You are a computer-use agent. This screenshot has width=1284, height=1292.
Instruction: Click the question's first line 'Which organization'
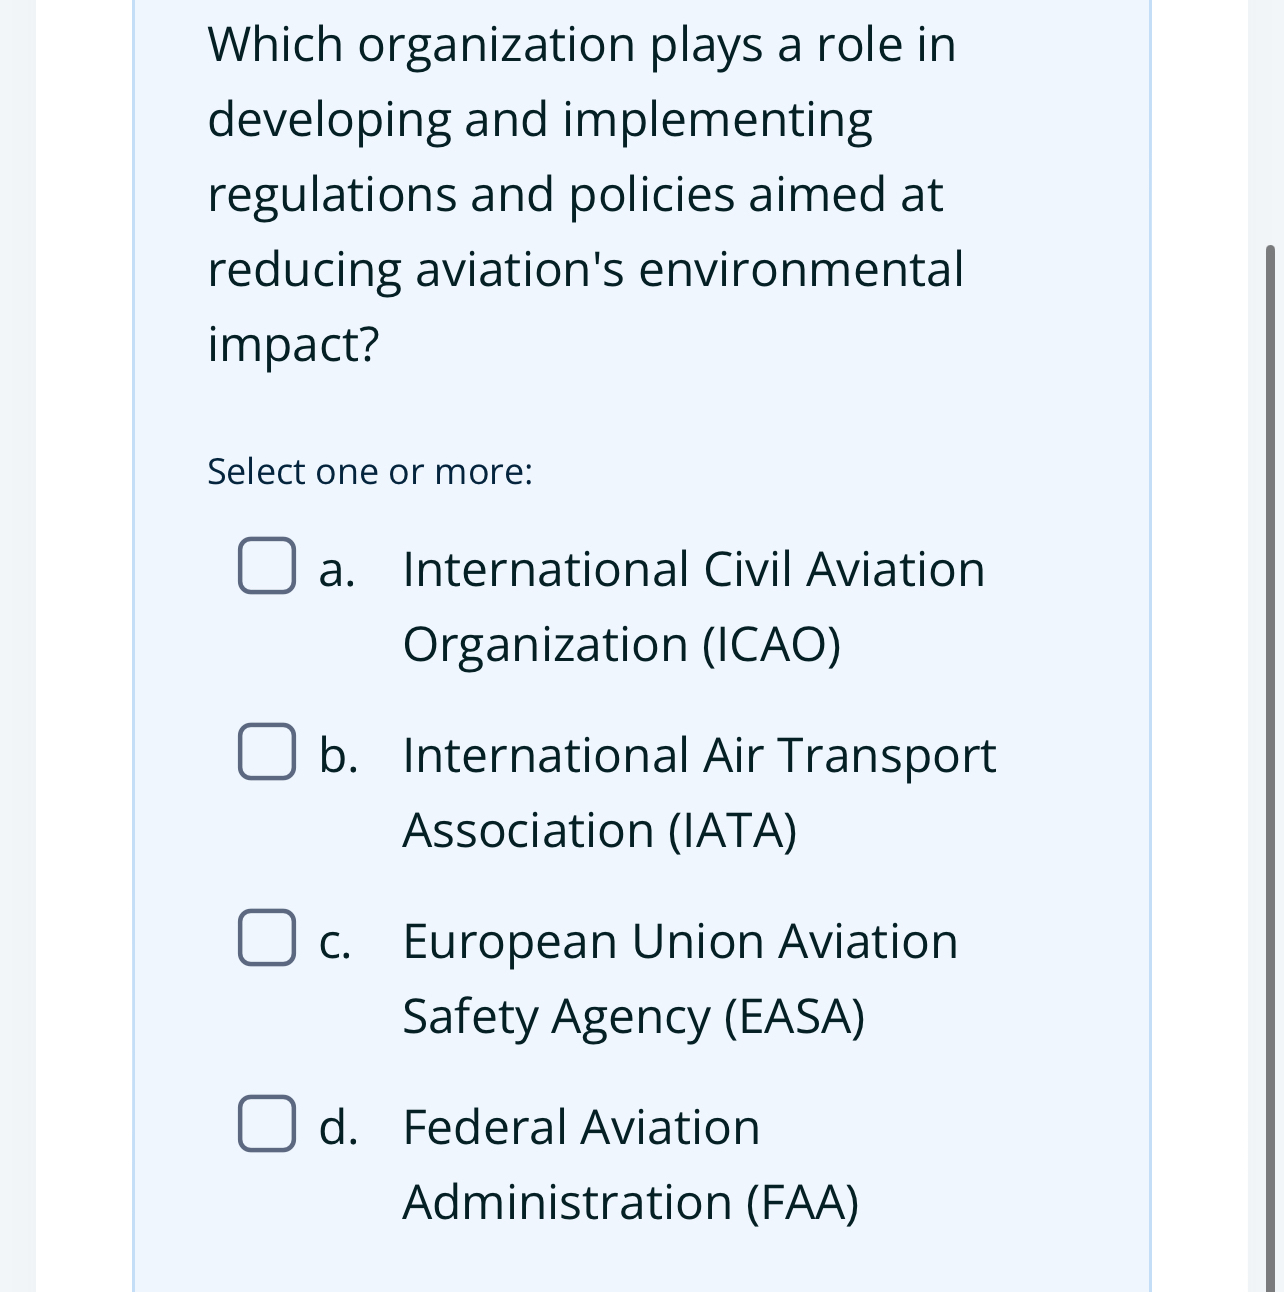click(421, 45)
